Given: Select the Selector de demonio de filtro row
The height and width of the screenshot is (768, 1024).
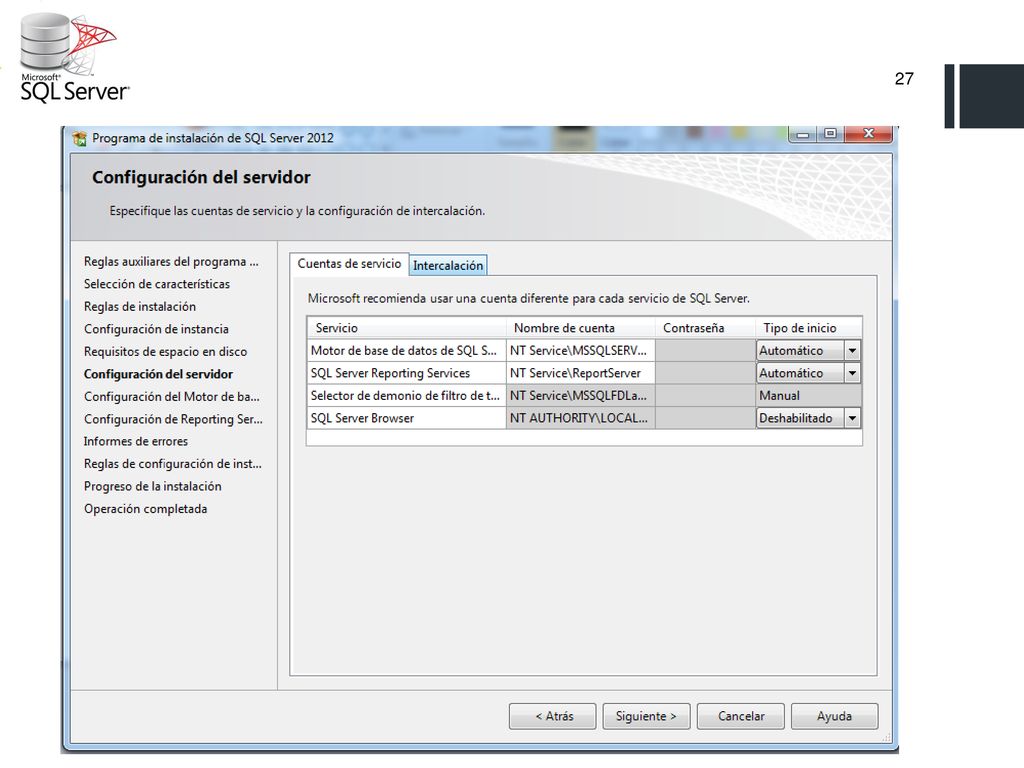Looking at the screenshot, I should (x=584, y=396).
